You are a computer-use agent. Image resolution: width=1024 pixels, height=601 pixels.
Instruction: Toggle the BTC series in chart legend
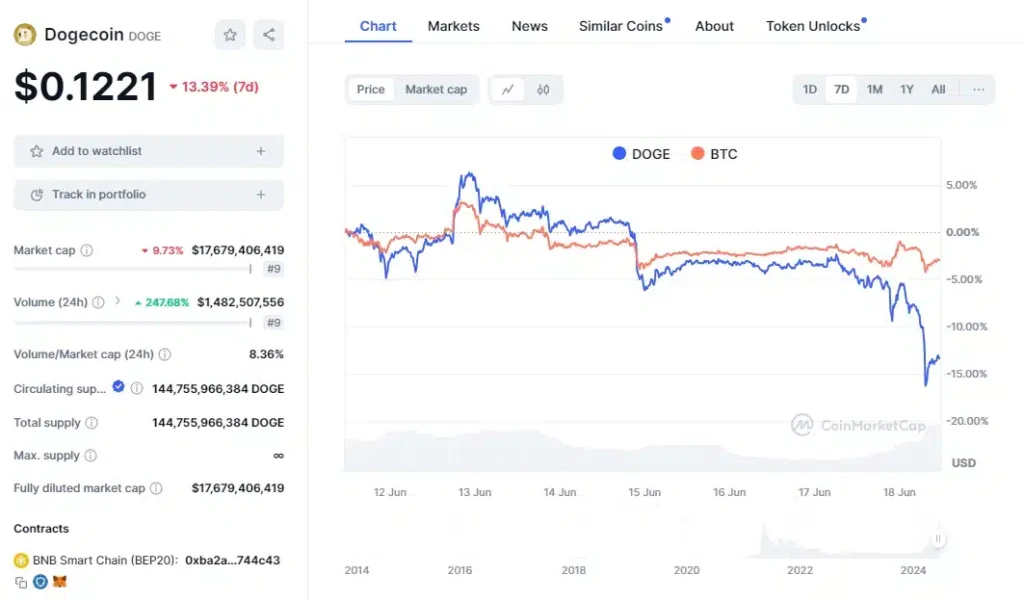pos(714,154)
